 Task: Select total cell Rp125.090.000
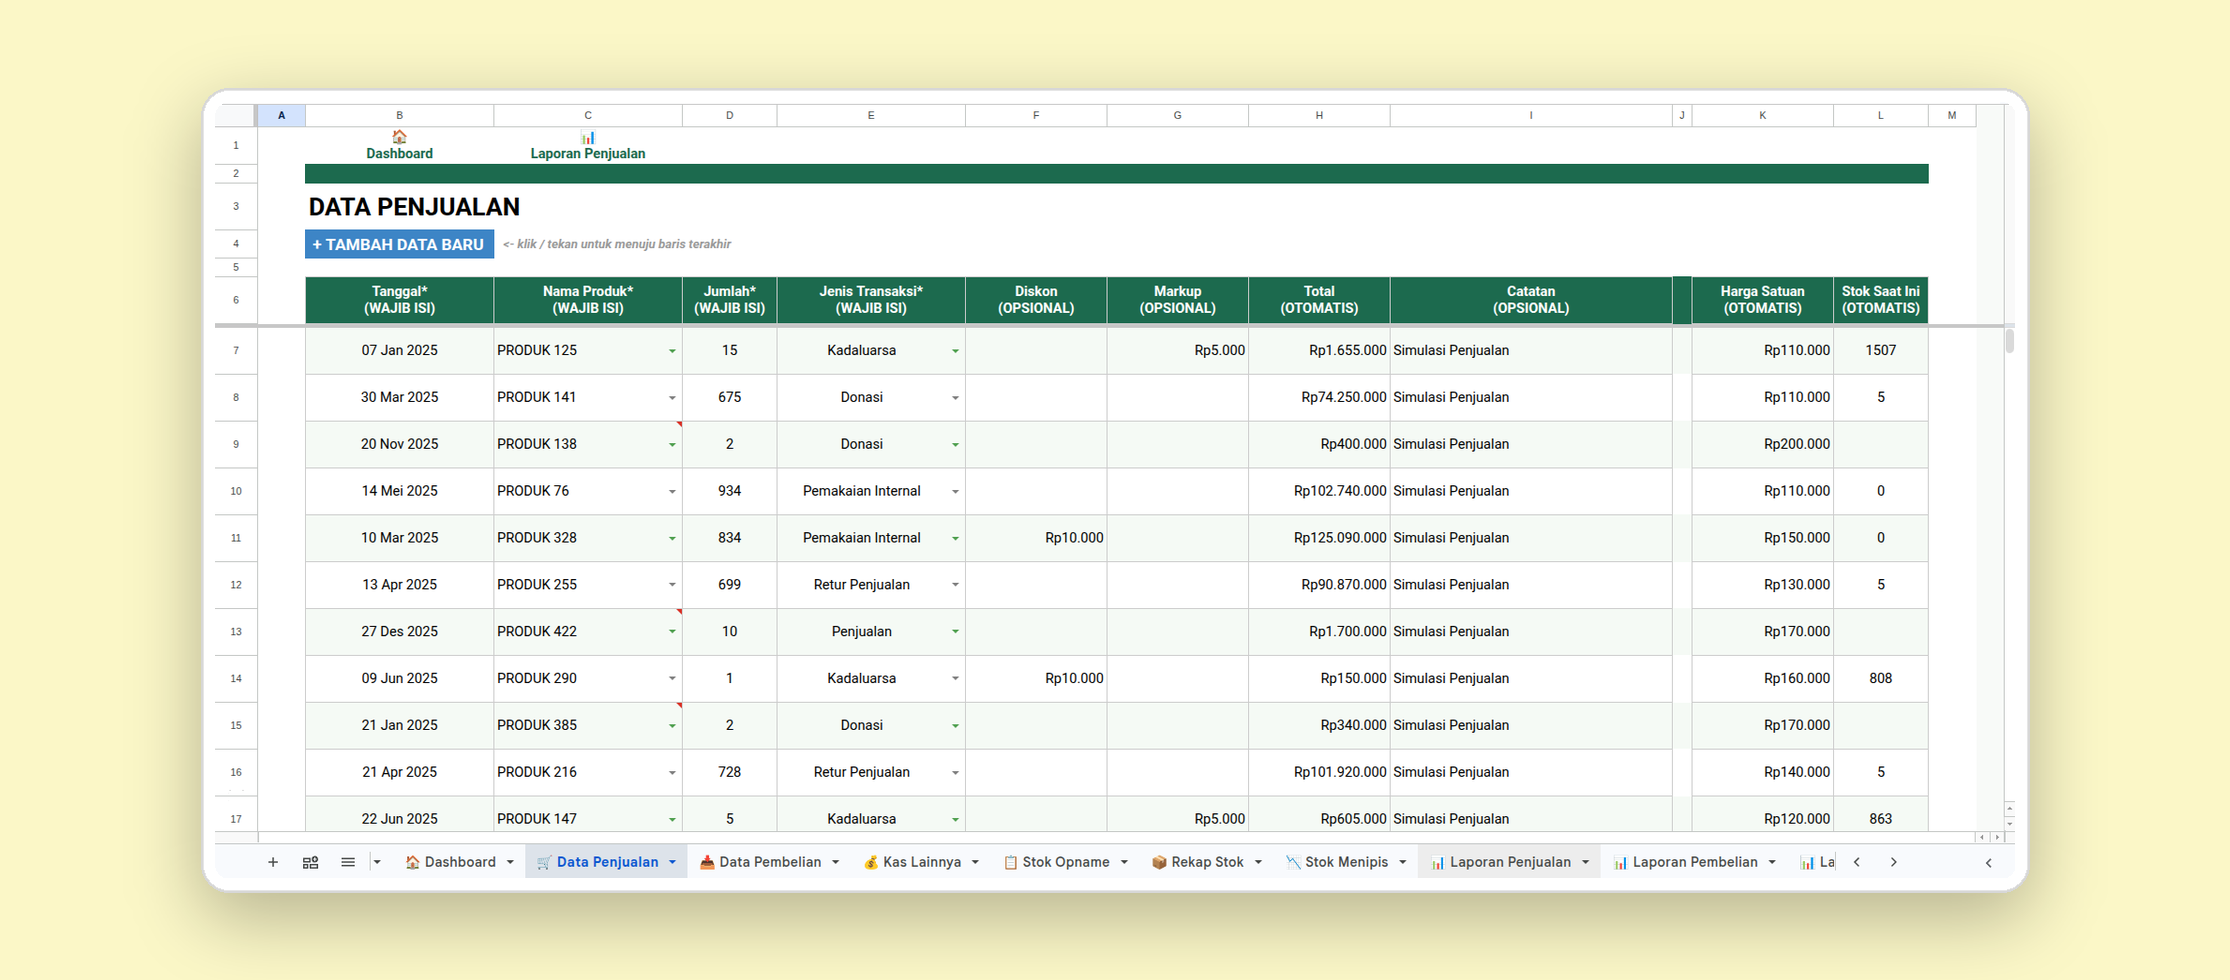[1319, 538]
